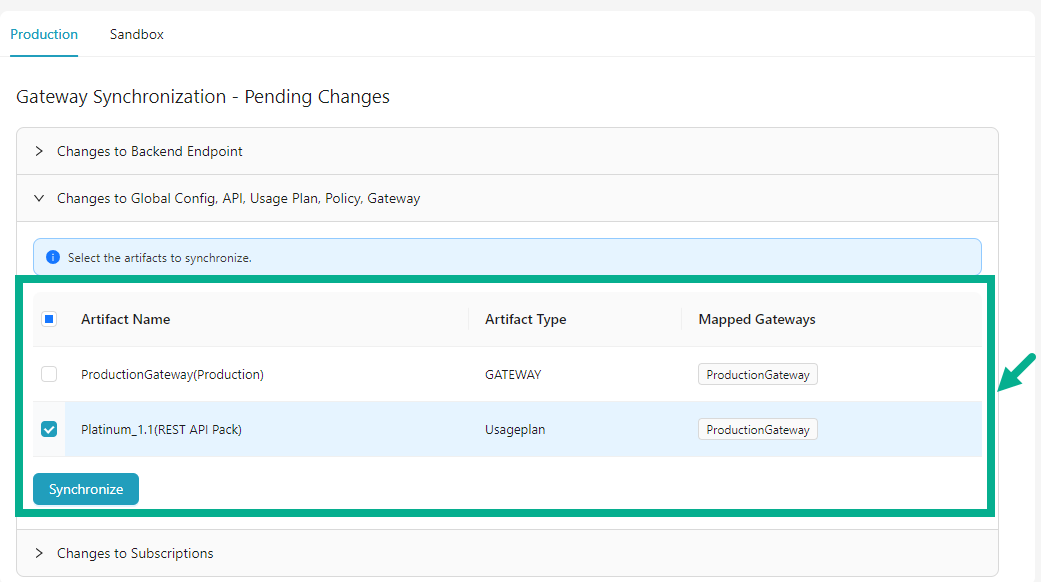The width and height of the screenshot is (1041, 582).
Task: Collapse the Changes to Global Config section title
Action: coord(238,198)
